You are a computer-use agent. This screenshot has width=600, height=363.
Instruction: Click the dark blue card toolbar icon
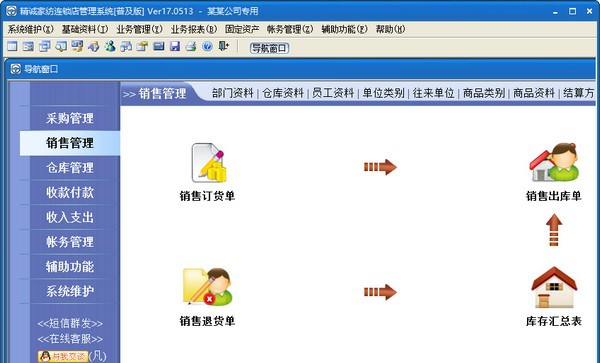[158, 47]
